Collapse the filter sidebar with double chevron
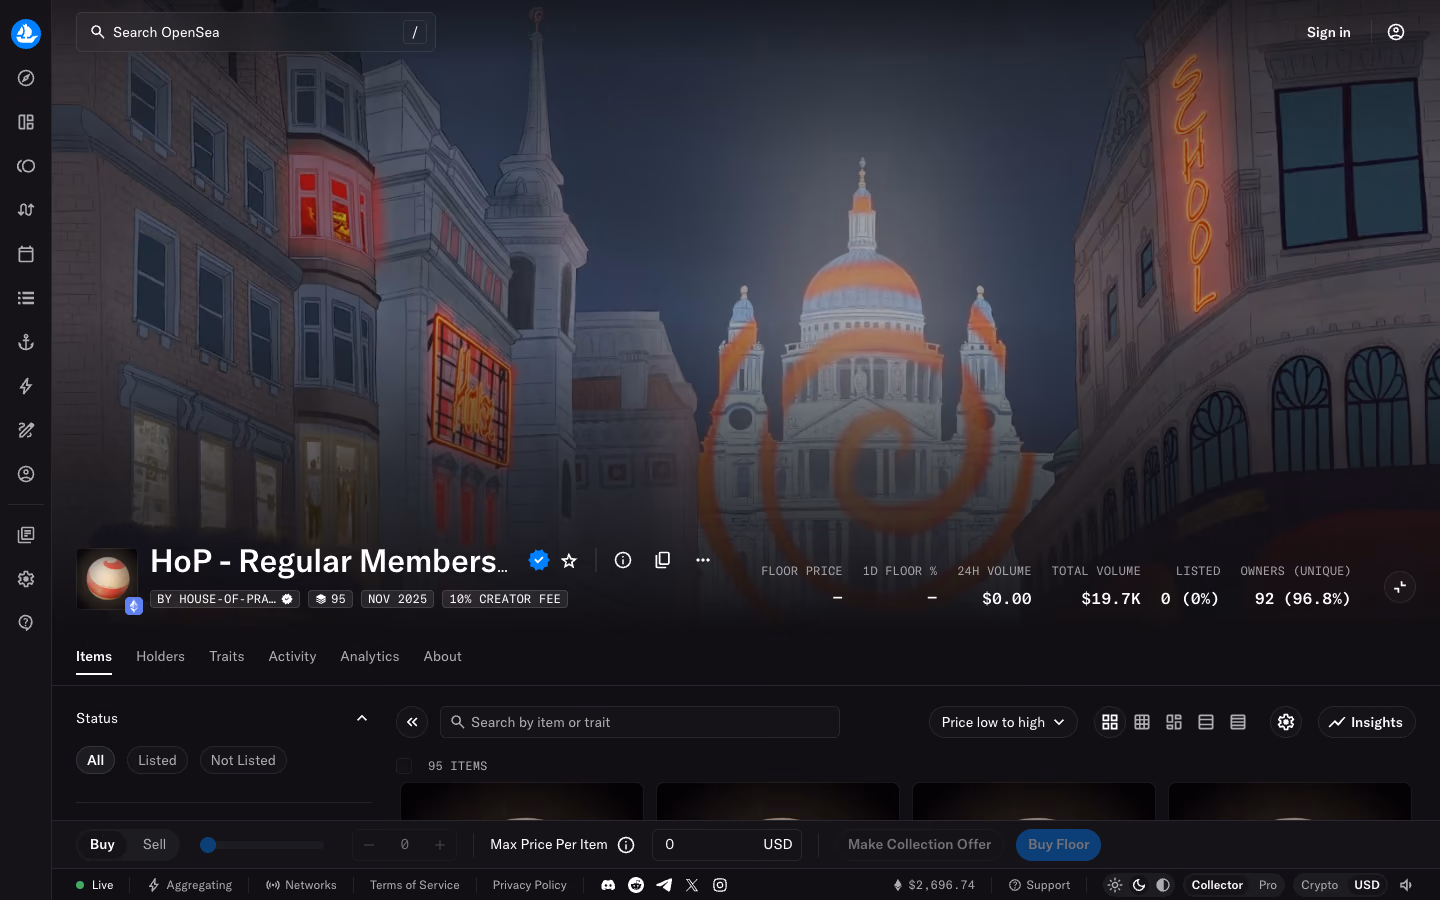The image size is (1440, 900). (x=412, y=722)
